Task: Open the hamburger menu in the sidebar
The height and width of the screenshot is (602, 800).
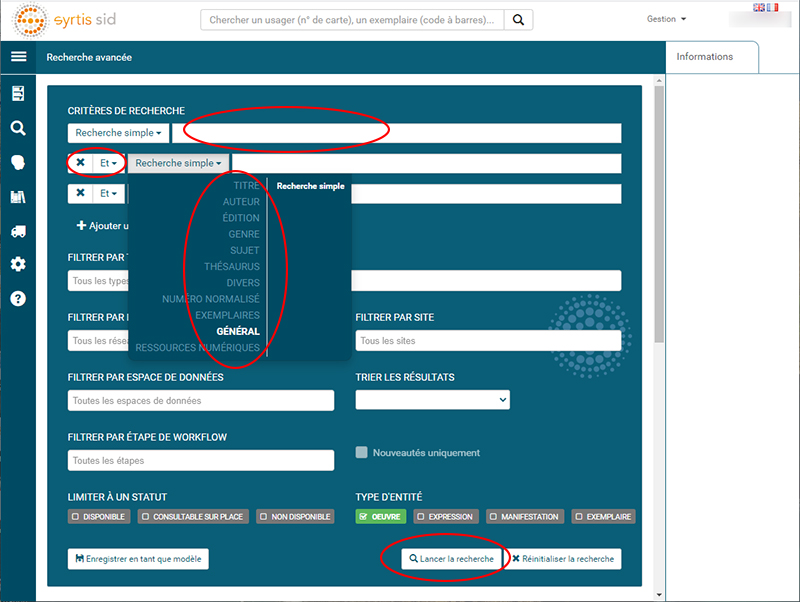Action: [18, 57]
